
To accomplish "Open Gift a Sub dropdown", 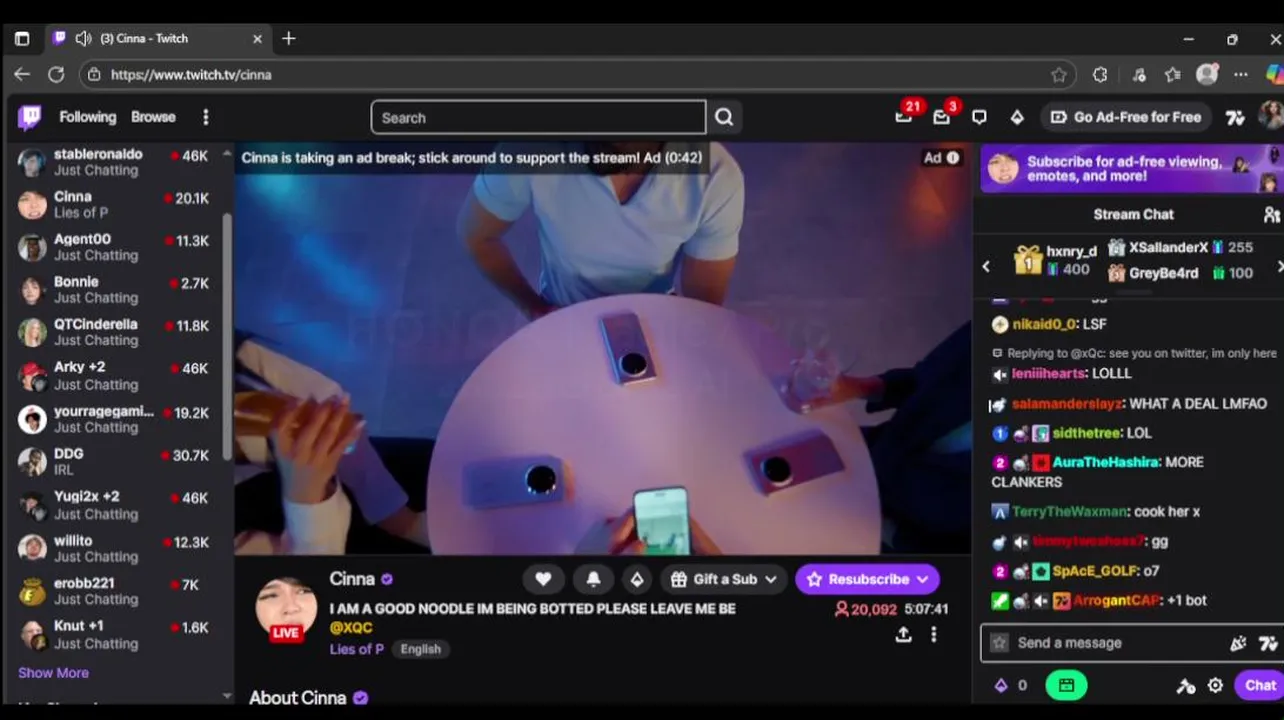I will click(724, 579).
